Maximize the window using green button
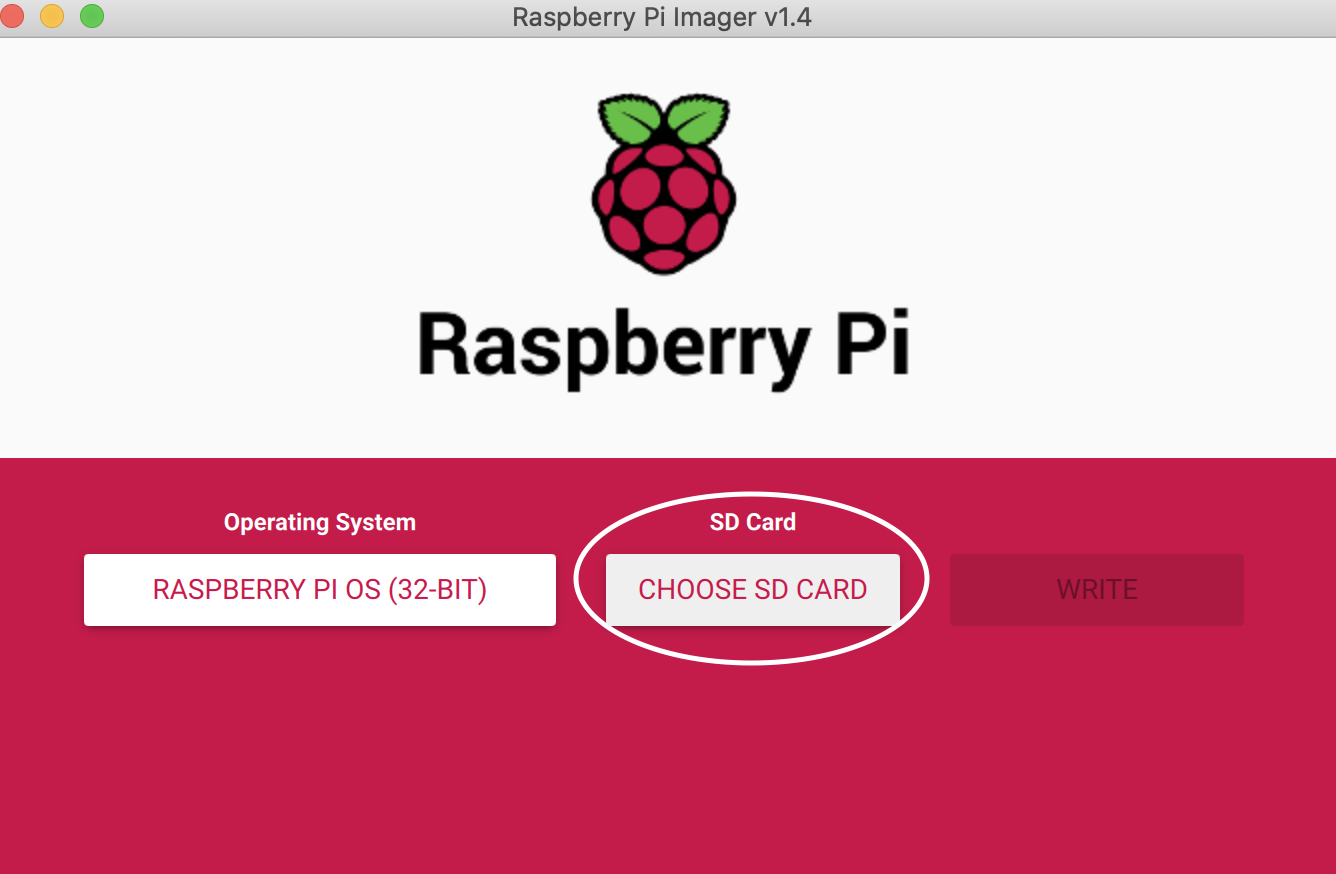 pyautogui.click(x=92, y=16)
